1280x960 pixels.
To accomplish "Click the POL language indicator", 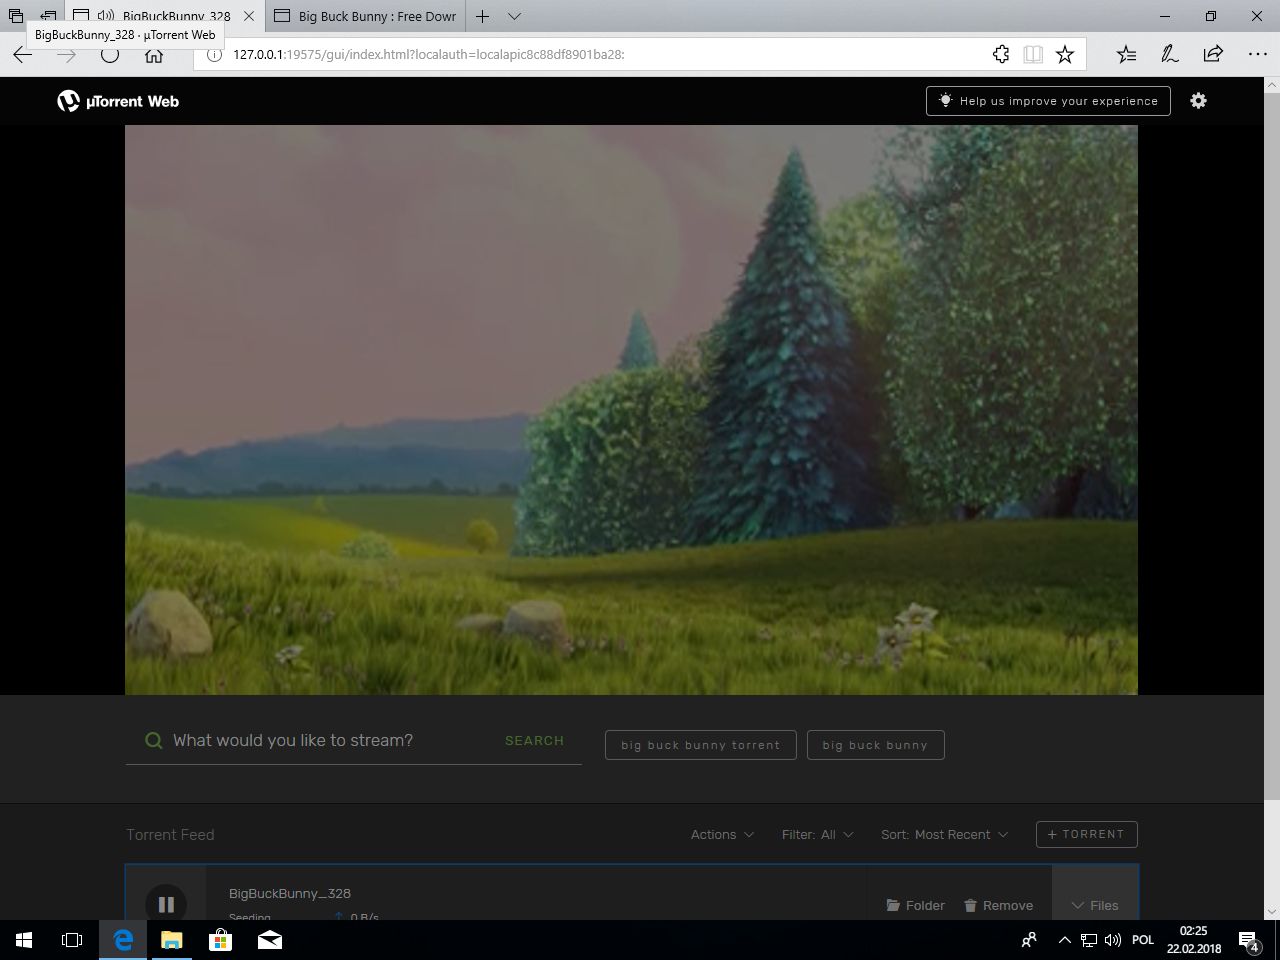I will click(x=1143, y=940).
